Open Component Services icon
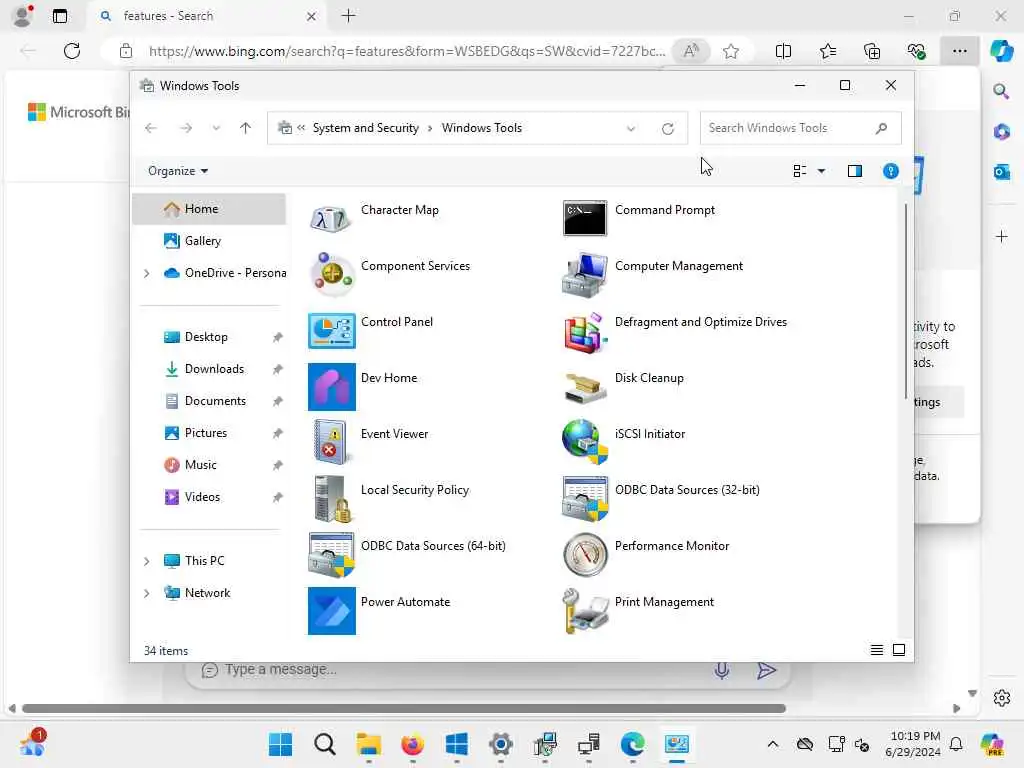1024x768 pixels. pos(331,274)
